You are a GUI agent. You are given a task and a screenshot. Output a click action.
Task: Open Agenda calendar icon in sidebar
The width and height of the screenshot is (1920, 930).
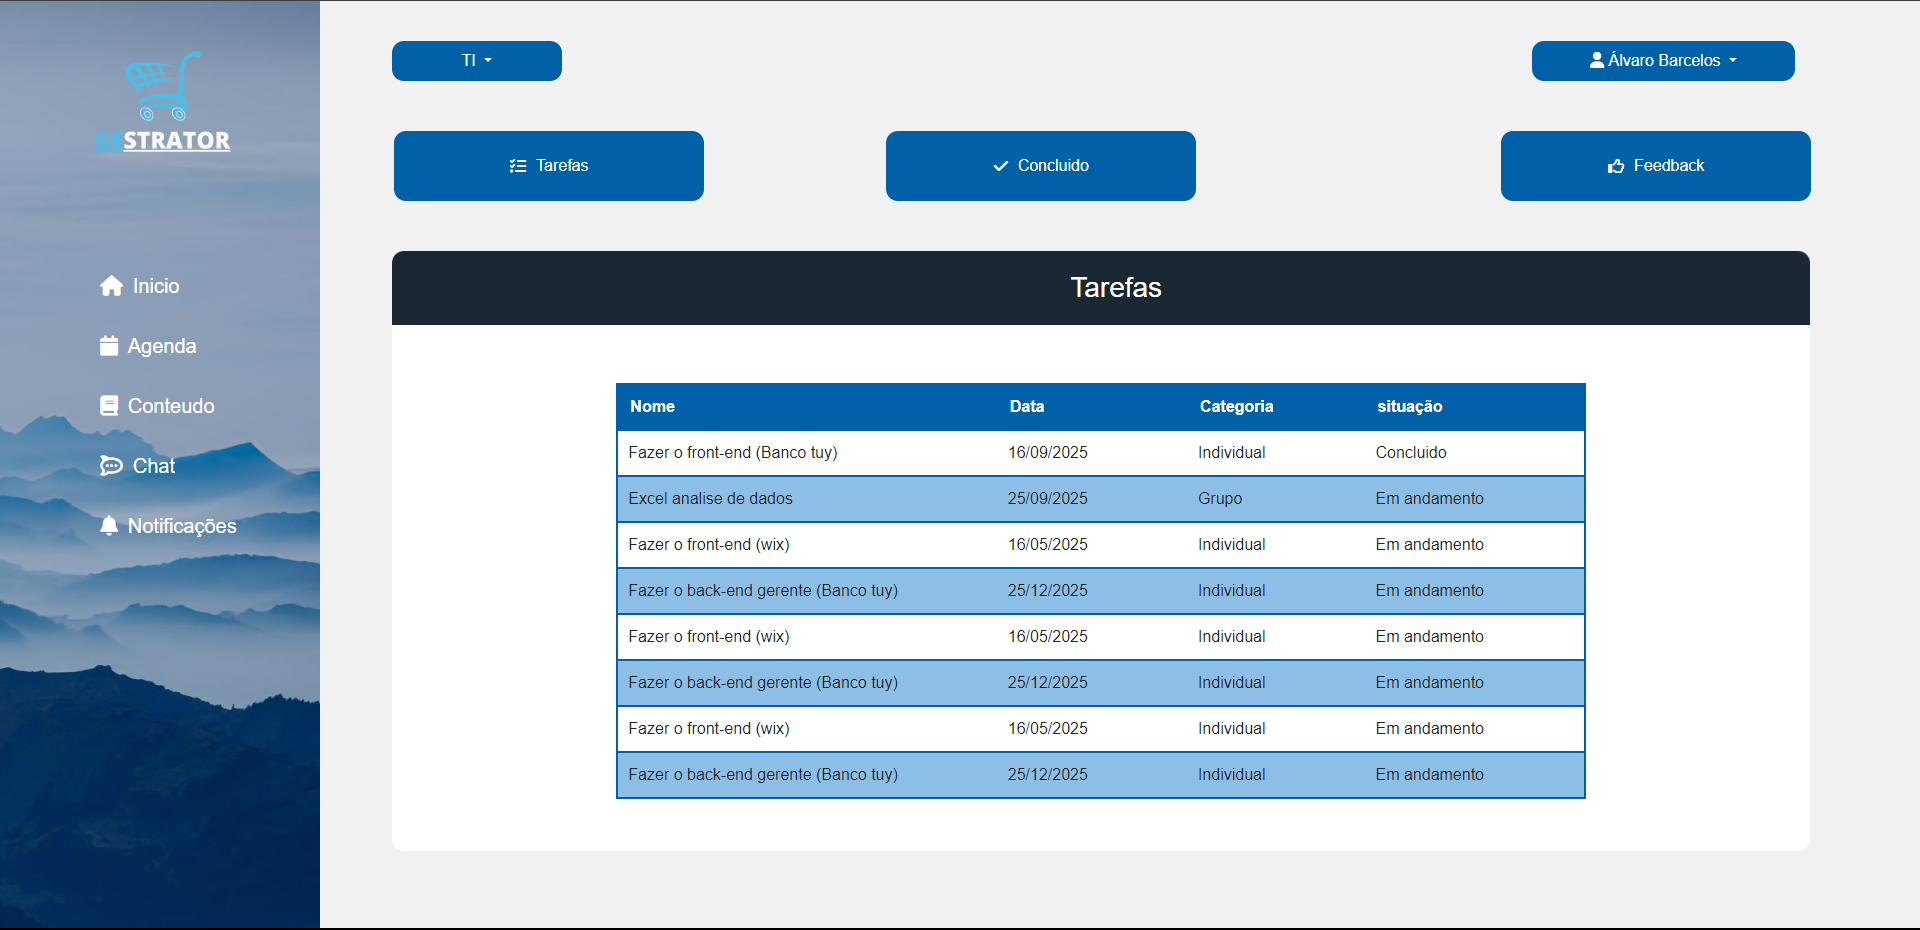coord(109,346)
